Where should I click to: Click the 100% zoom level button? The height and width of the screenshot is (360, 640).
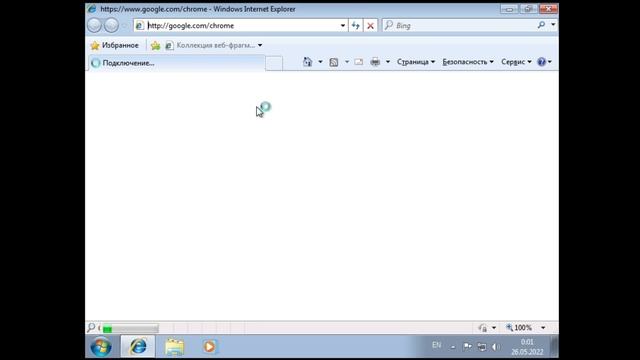[x=519, y=328]
